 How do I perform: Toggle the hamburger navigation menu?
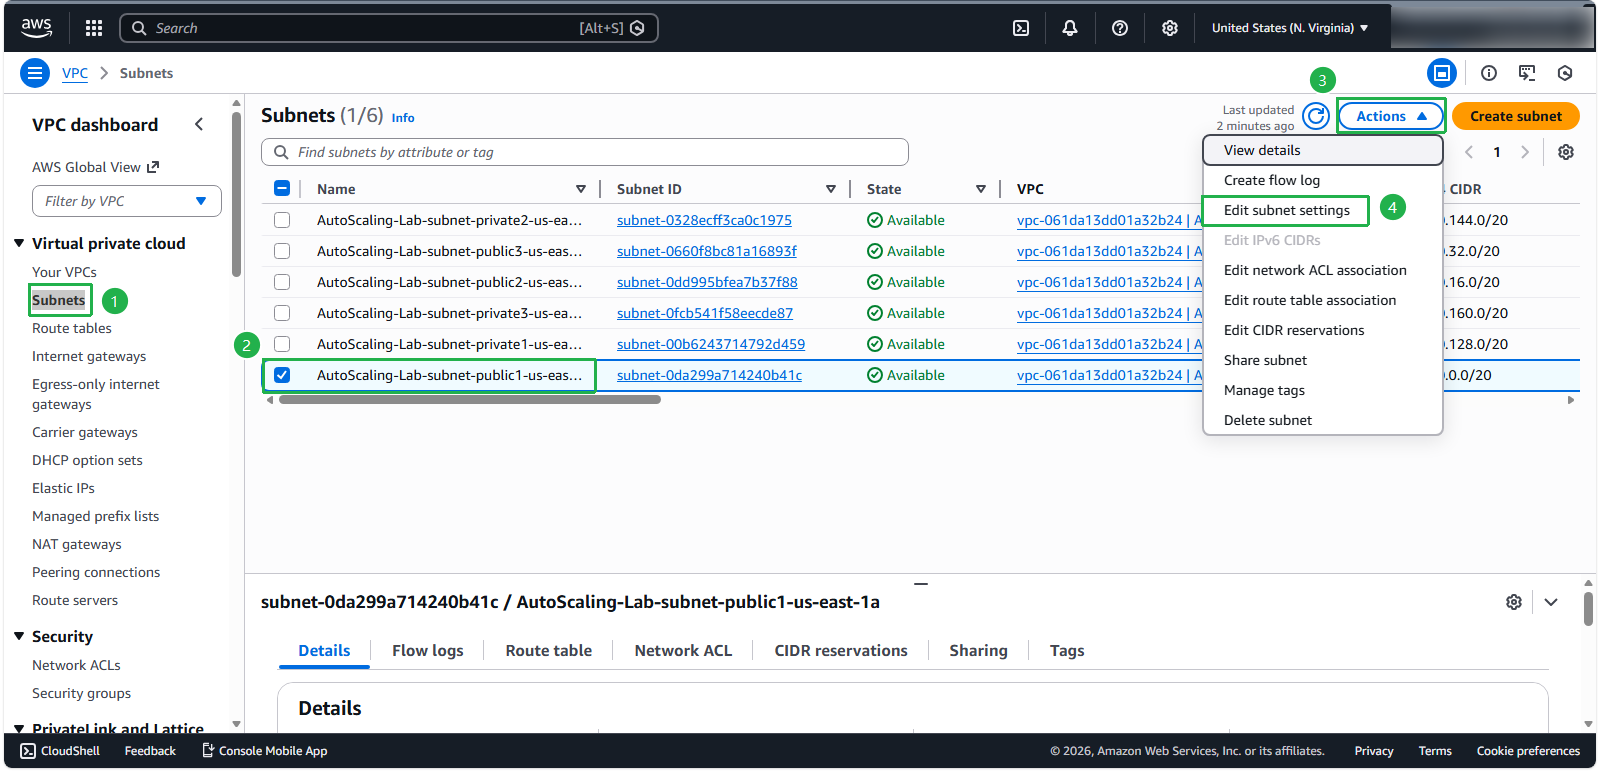point(35,73)
